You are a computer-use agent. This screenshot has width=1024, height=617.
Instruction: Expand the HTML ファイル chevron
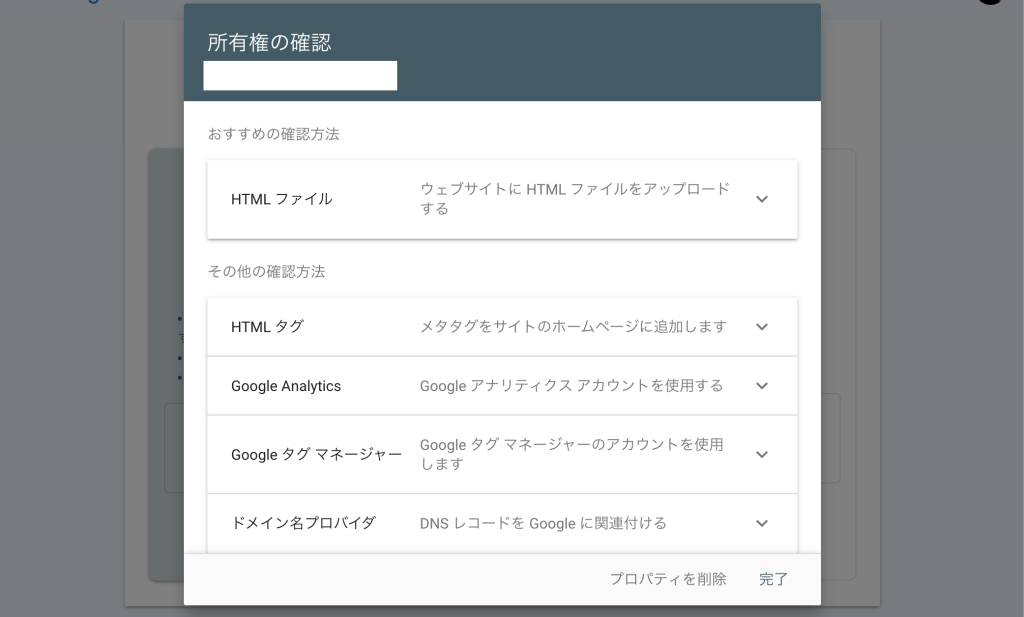coord(761,199)
